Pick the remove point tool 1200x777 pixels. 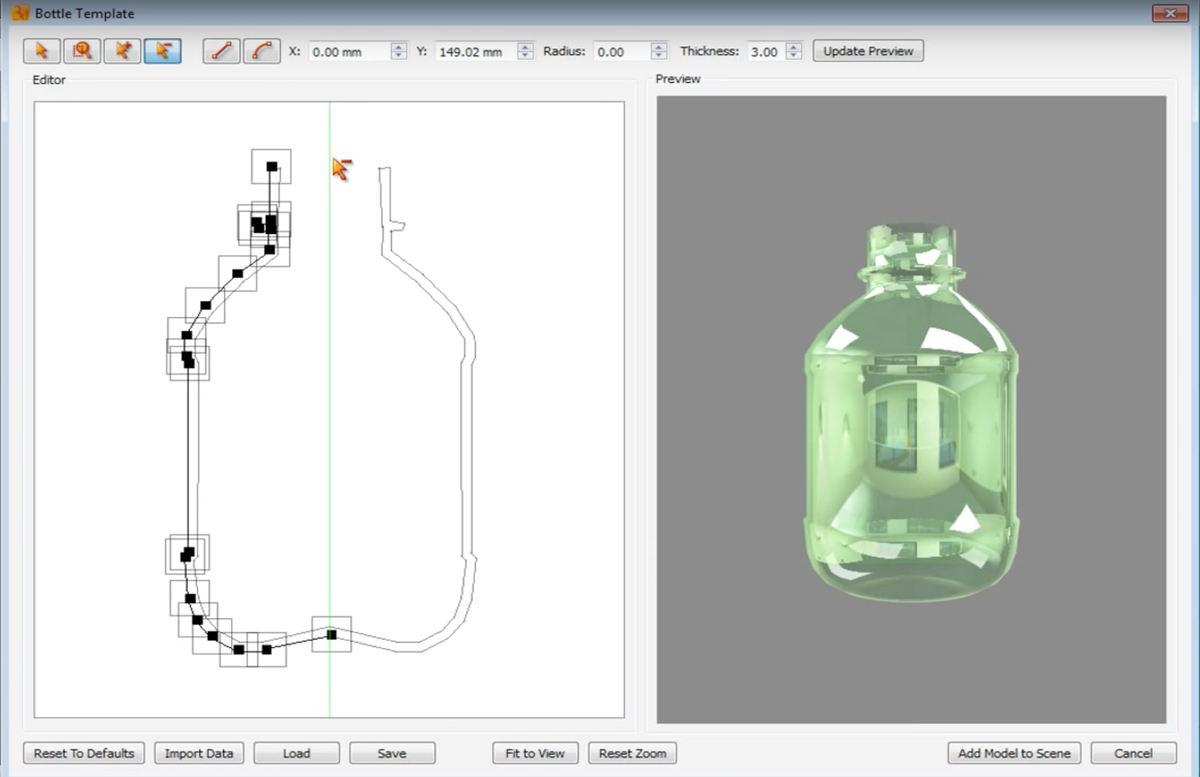point(162,51)
